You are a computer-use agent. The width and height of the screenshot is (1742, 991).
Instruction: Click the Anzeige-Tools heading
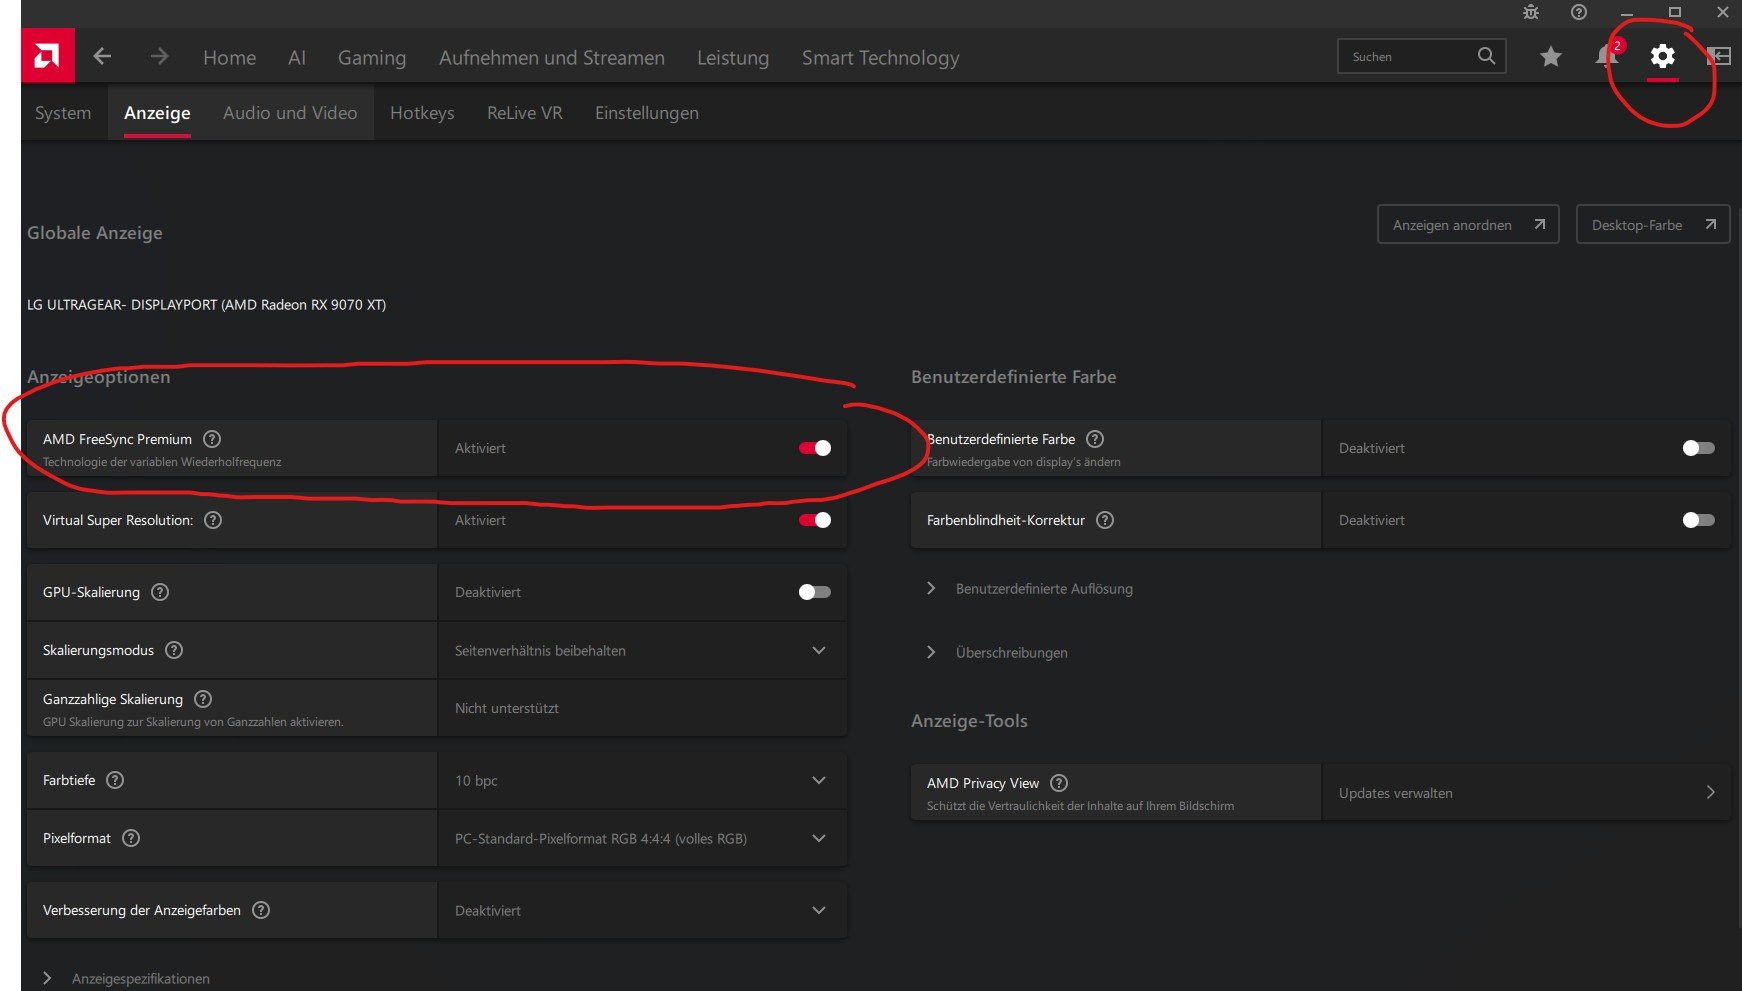969,721
